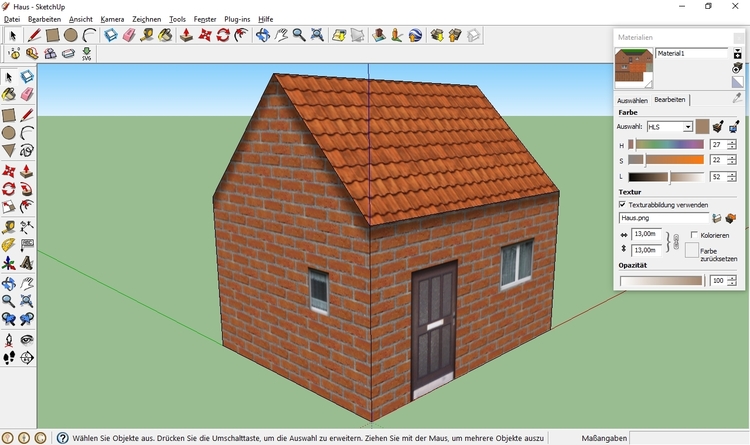Select the 3D Text tool in left toolbar
The height and width of the screenshot is (445, 750).
click(x=27, y=263)
